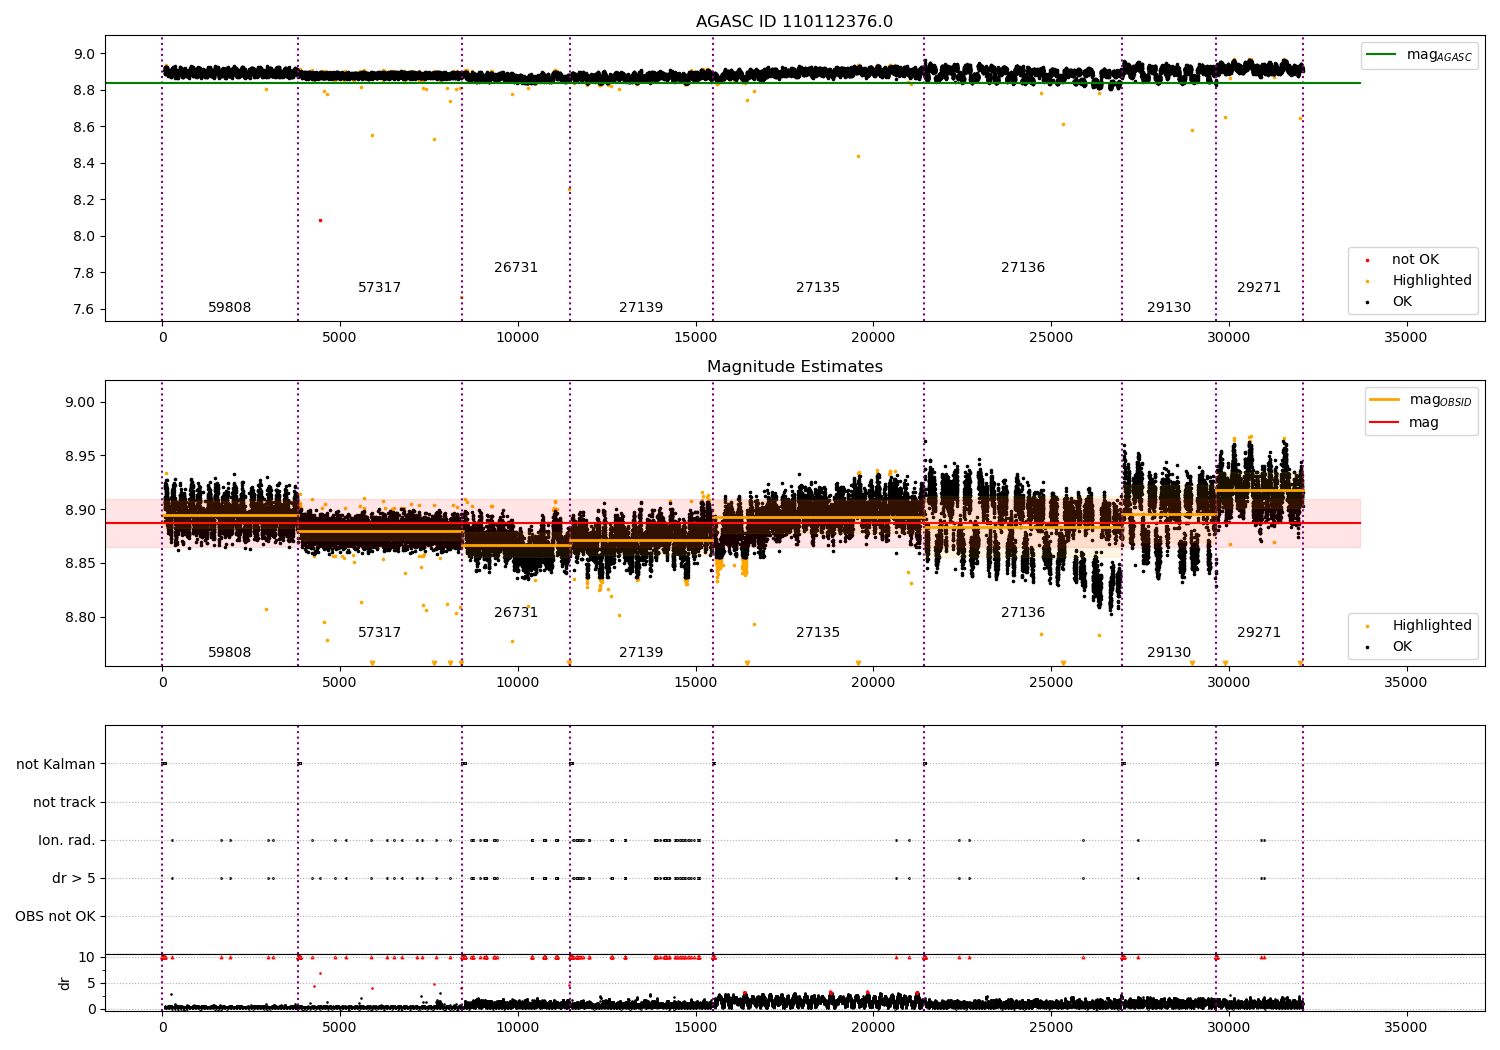This screenshot has height=1050, width=1500.
Task: Click obsid label 27136 in top panel
Action: (1023, 268)
